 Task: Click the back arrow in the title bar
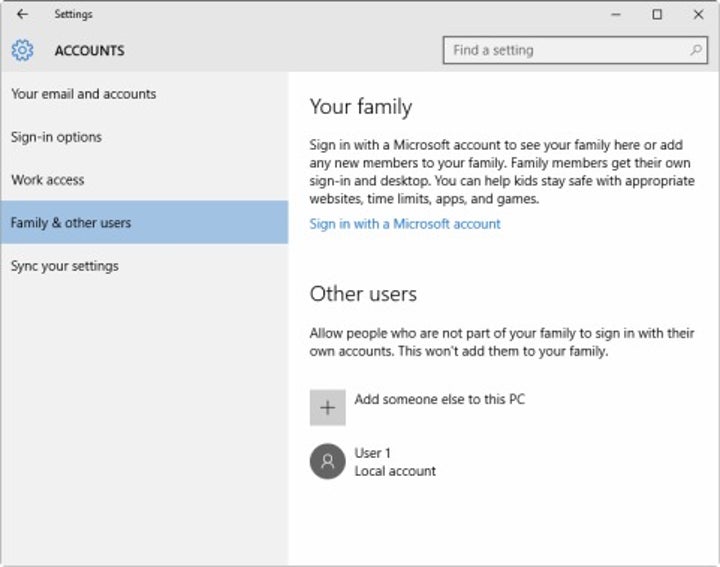22,15
